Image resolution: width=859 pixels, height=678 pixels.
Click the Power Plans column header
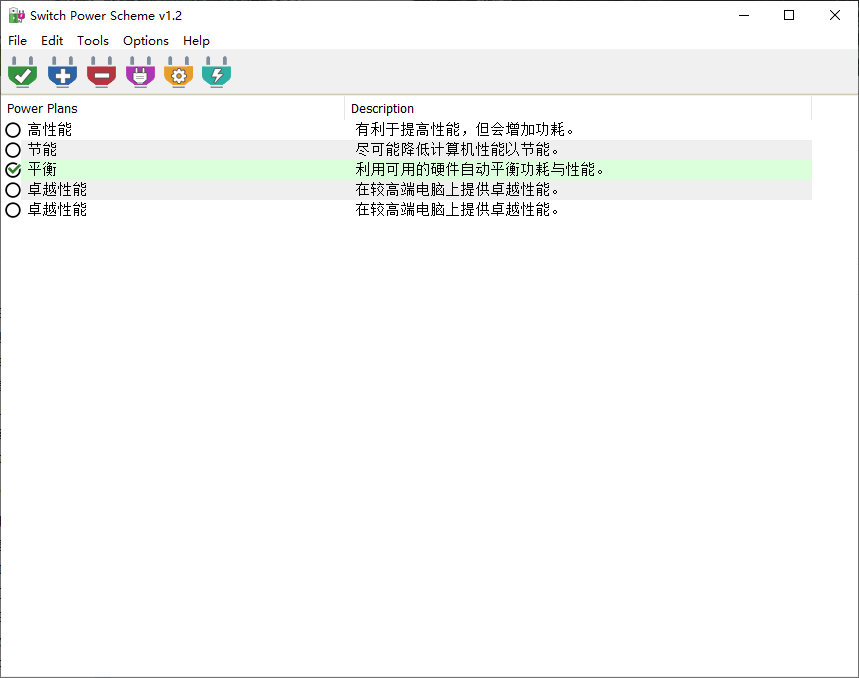pos(173,108)
